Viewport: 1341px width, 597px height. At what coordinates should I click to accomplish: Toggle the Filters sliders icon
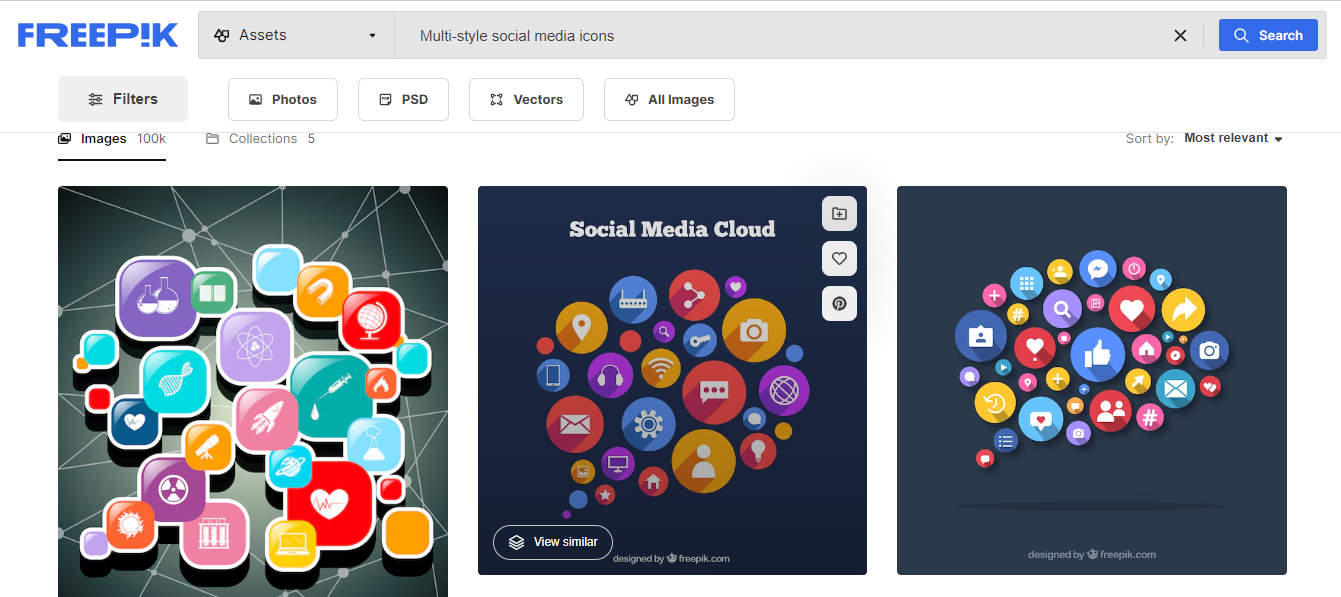click(94, 99)
